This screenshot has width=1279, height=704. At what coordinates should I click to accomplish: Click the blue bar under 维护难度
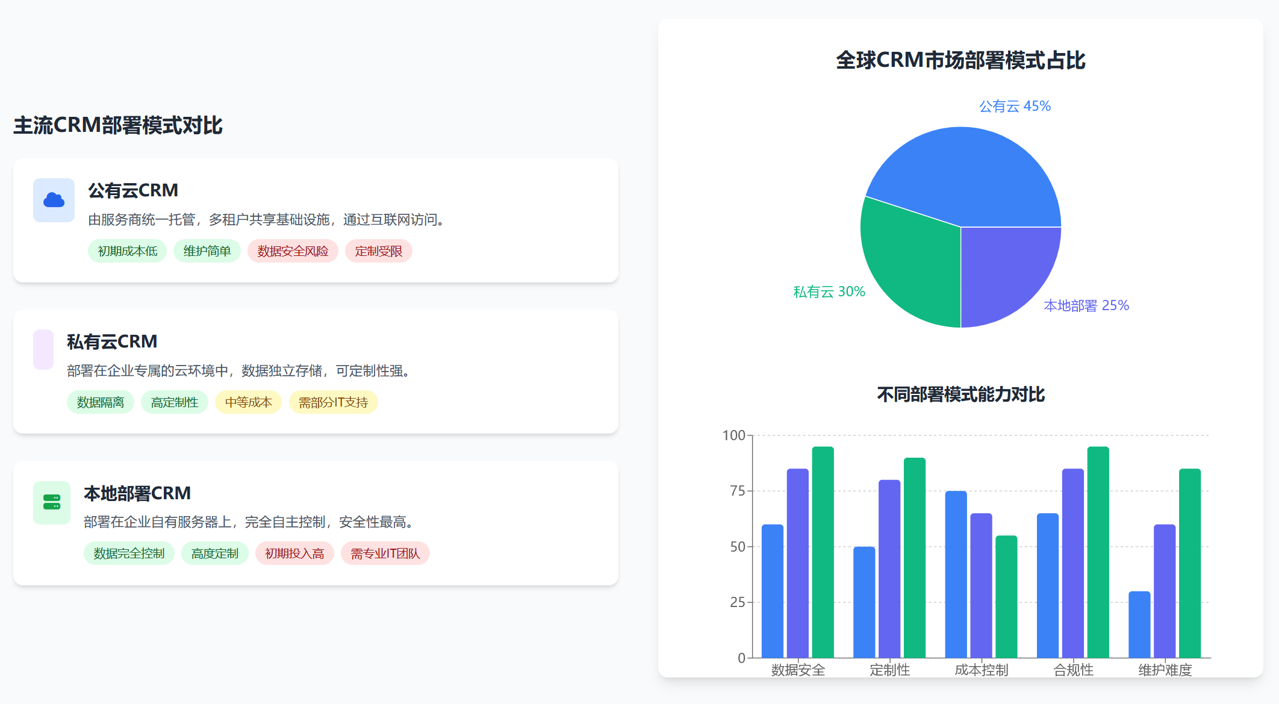(x=1139, y=625)
